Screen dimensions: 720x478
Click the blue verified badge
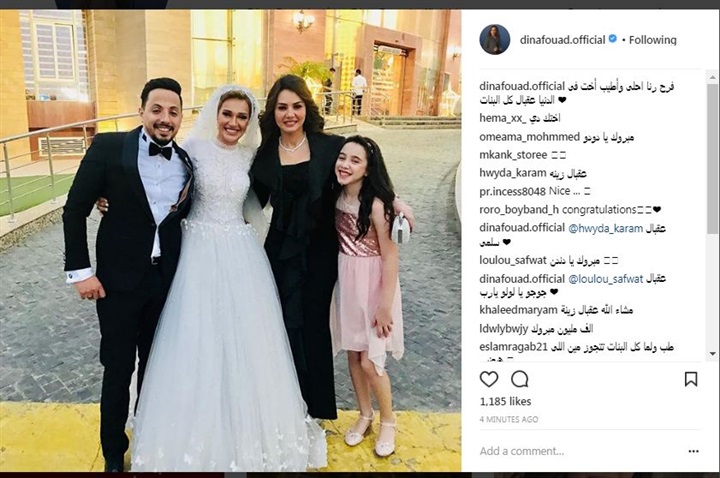613,39
